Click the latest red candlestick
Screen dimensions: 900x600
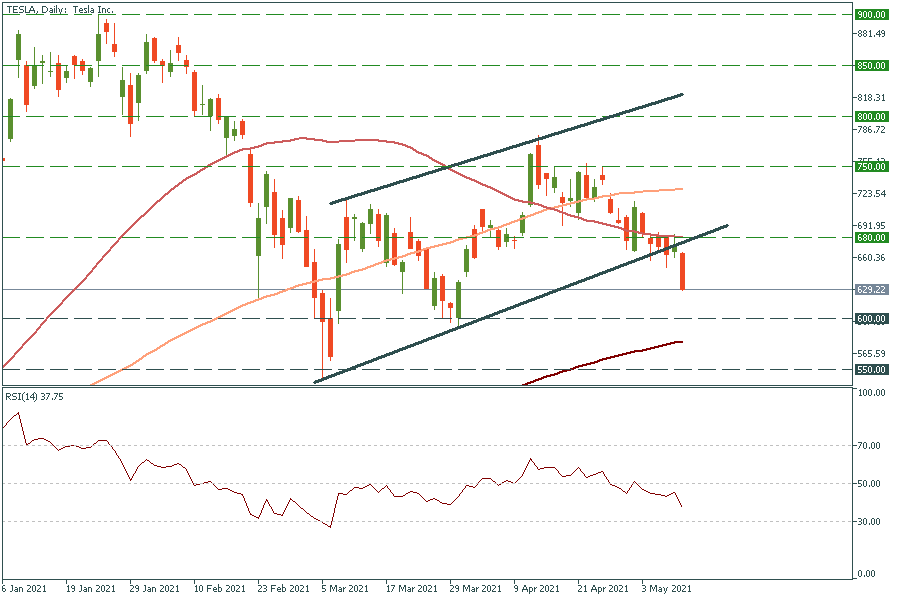tap(683, 271)
